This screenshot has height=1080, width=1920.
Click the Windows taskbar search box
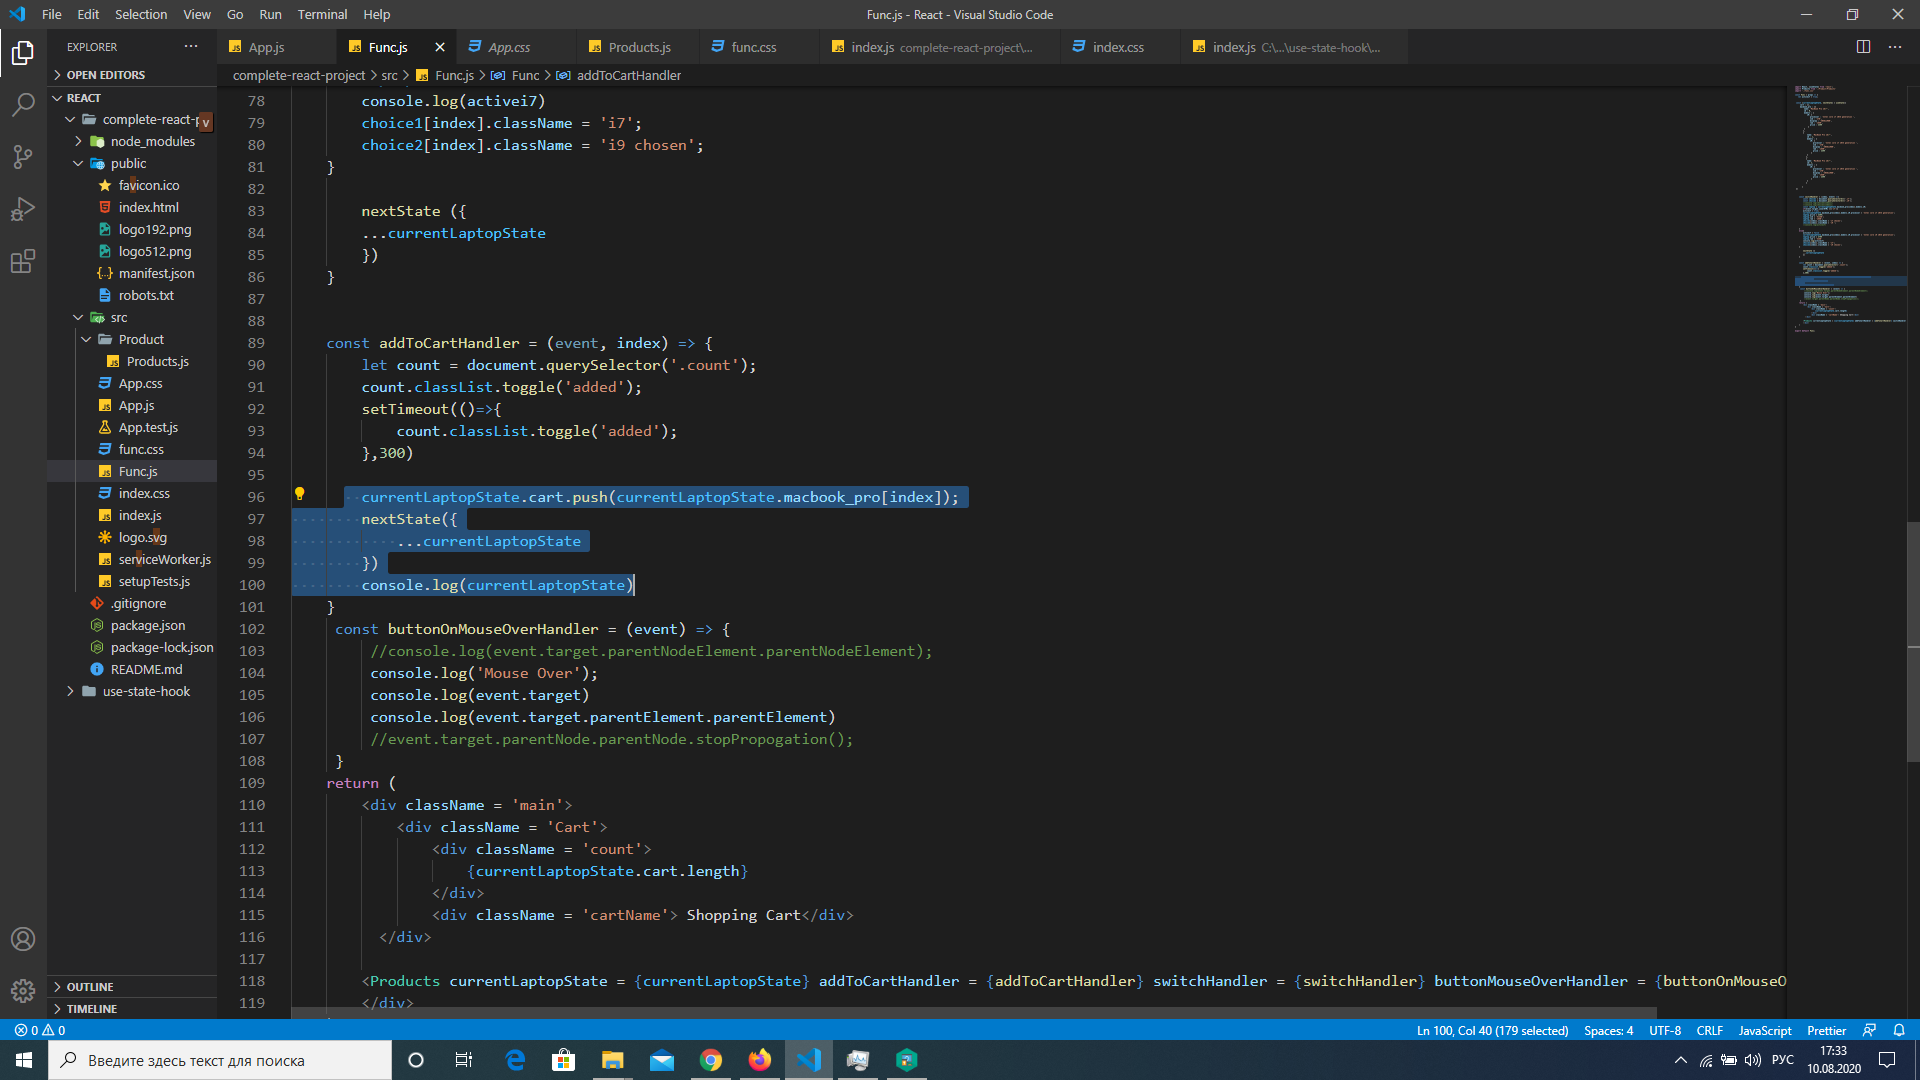click(x=220, y=1060)
